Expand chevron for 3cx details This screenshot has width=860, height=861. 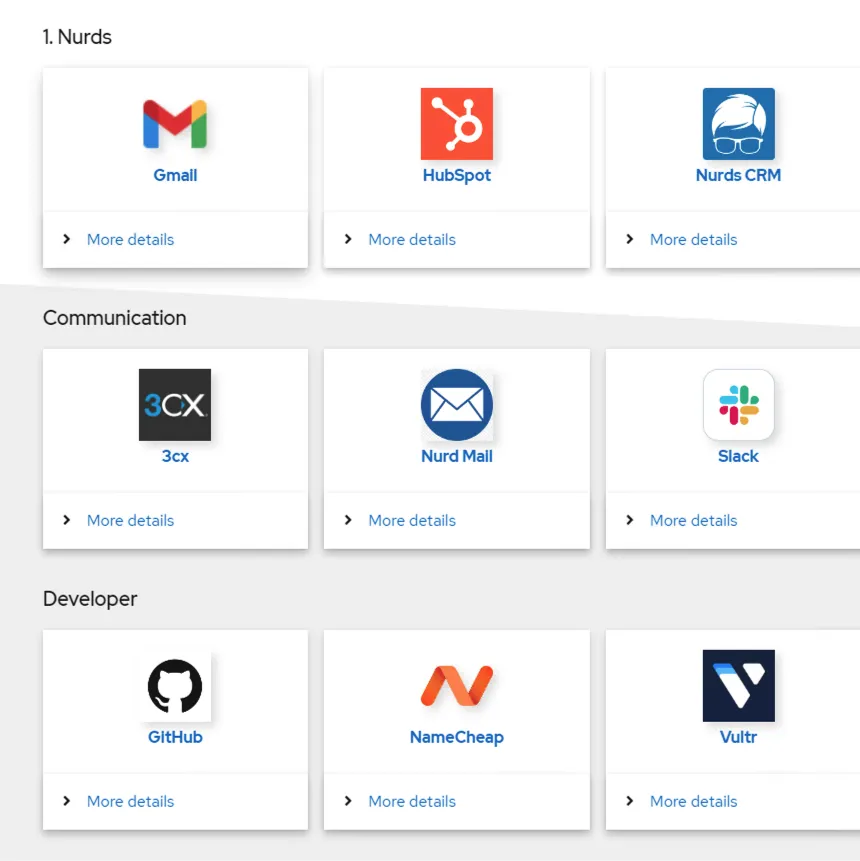pos(66,520)
